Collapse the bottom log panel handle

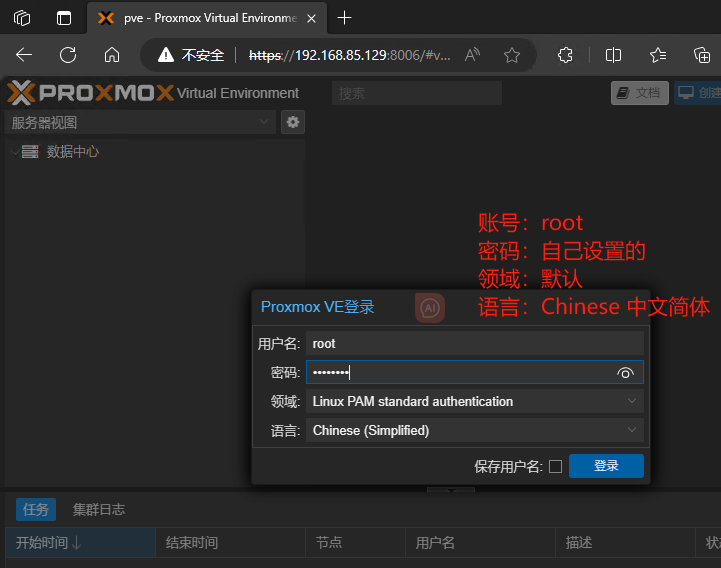point(451,490)
